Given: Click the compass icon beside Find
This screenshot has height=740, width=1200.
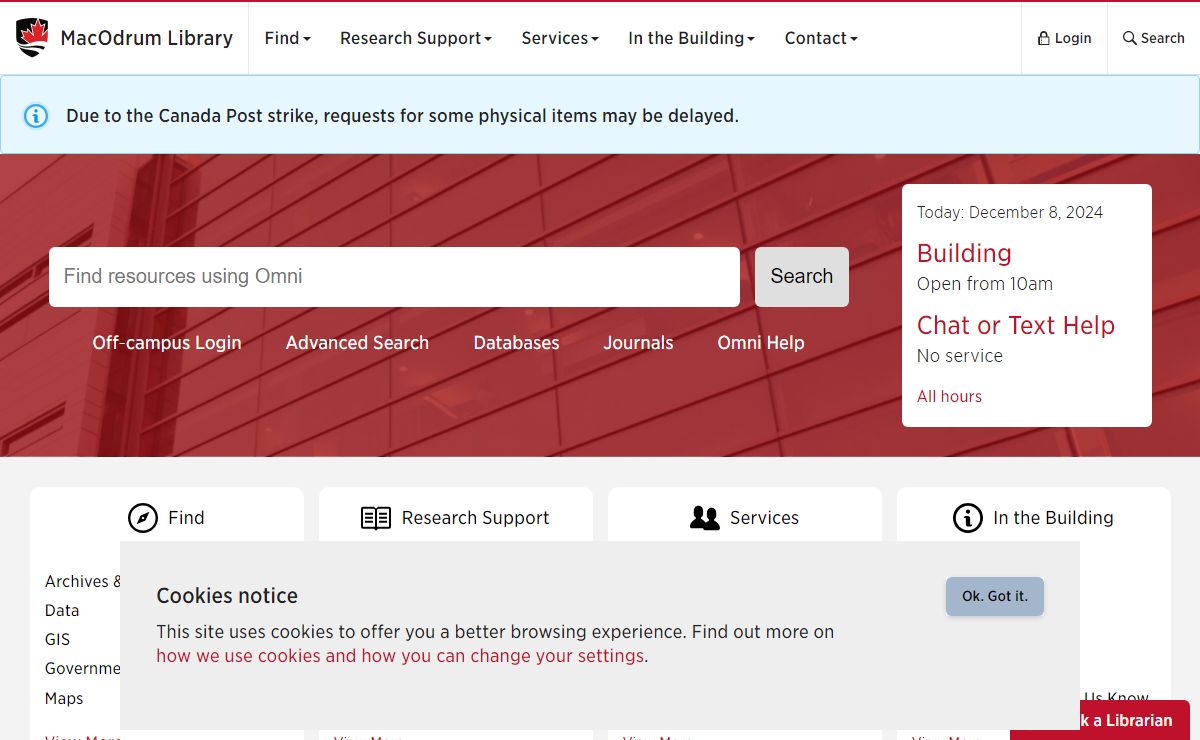Looking at the screenshot, I should (143, 518).
